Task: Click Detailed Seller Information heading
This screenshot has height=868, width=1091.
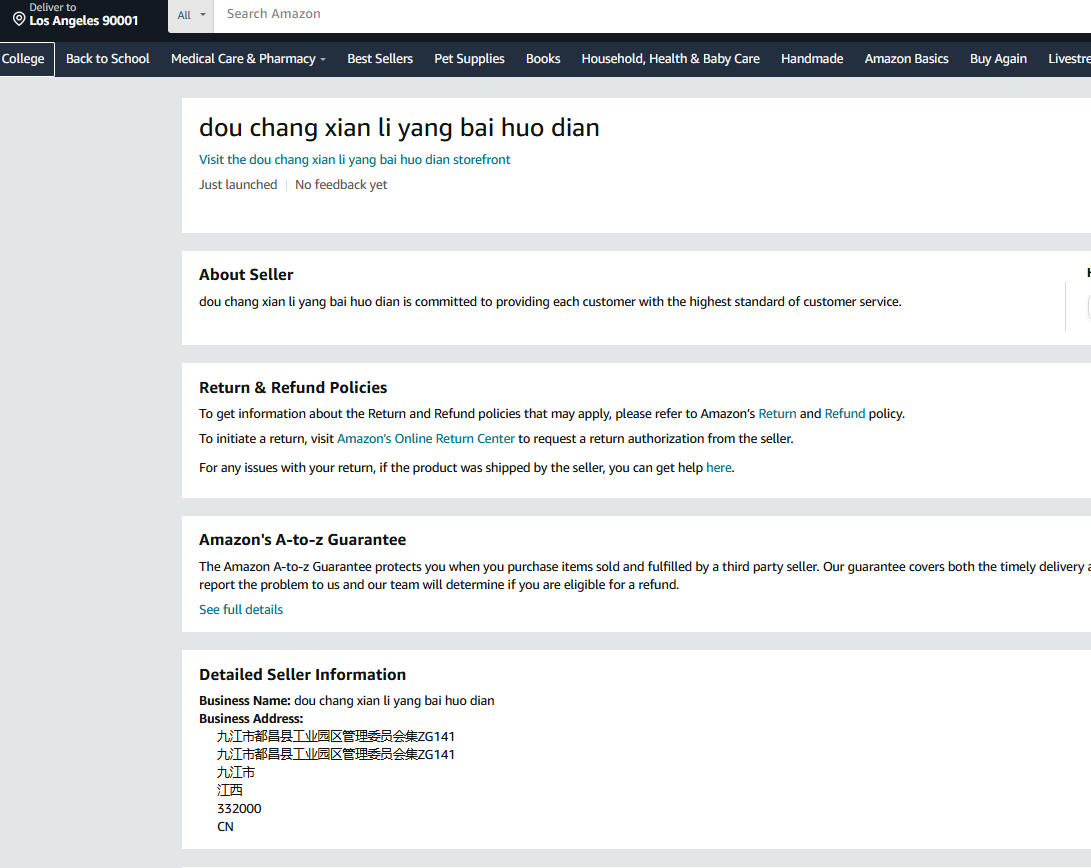Action: pos(302,675)
